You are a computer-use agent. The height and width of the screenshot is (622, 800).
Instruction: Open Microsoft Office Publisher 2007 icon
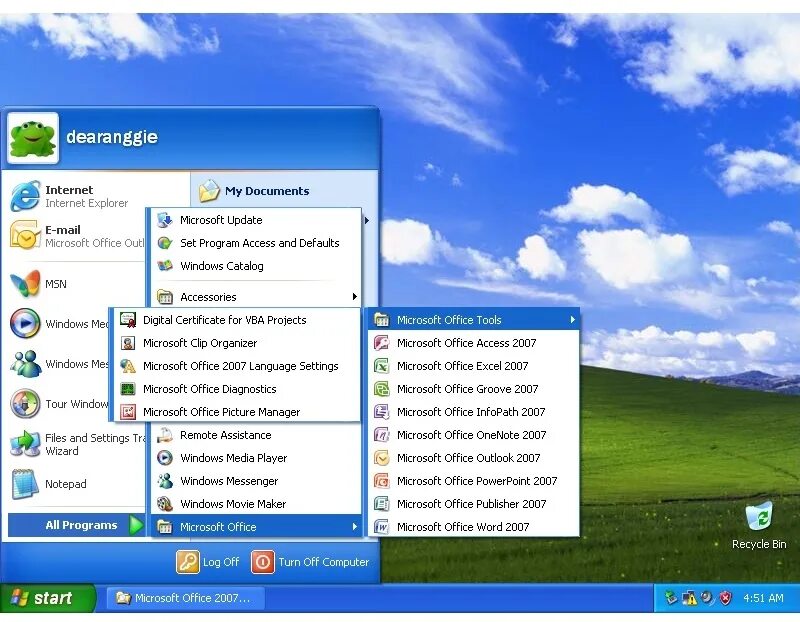click(382, 504)
